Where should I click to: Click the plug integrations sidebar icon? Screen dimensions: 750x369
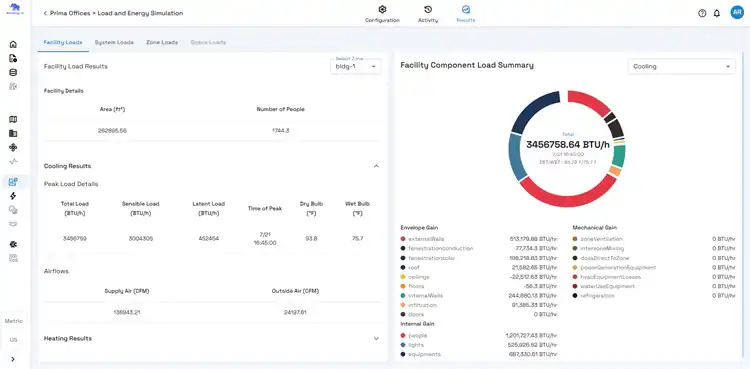click(x=13, y=244)
